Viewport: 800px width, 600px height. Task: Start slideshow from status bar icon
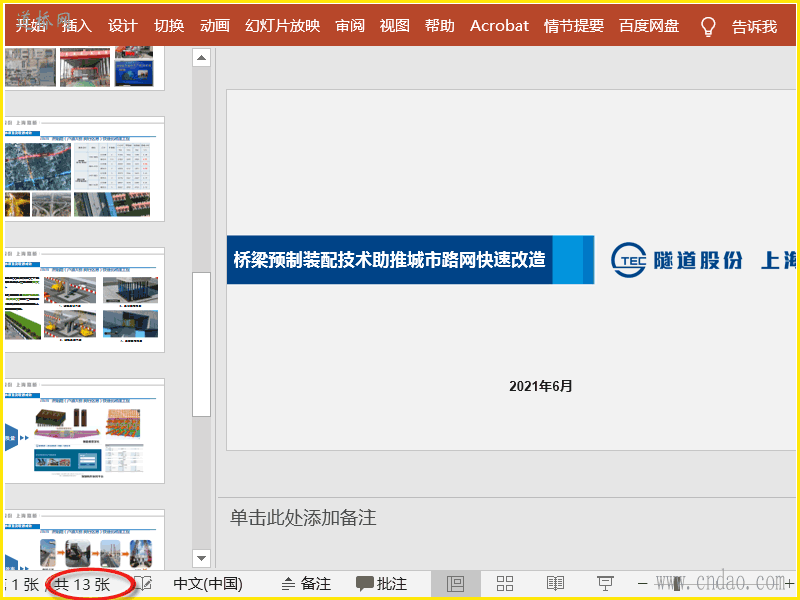click(x=605, y=584)
